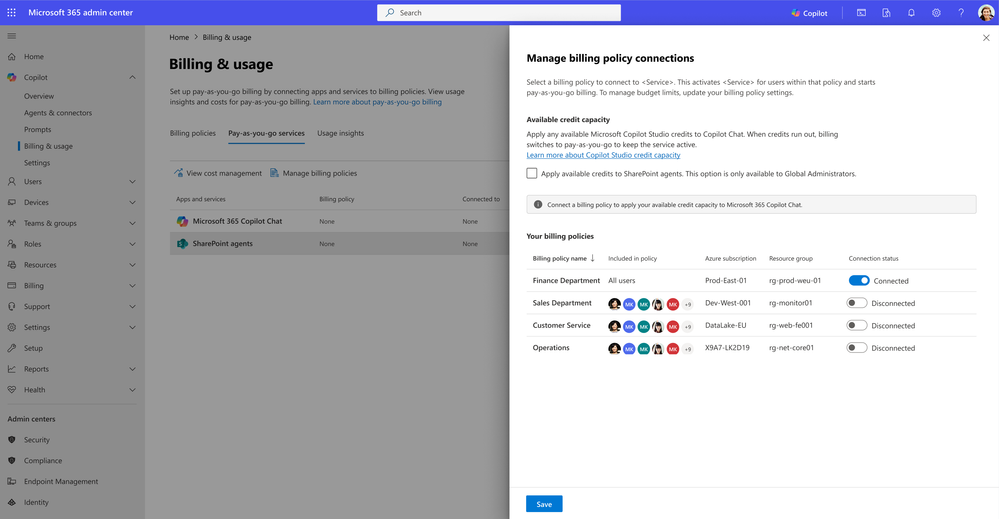Screen dimensions: 999x519
Task: Select the Finance Department policy name
Action: click(x=566, y=280)
